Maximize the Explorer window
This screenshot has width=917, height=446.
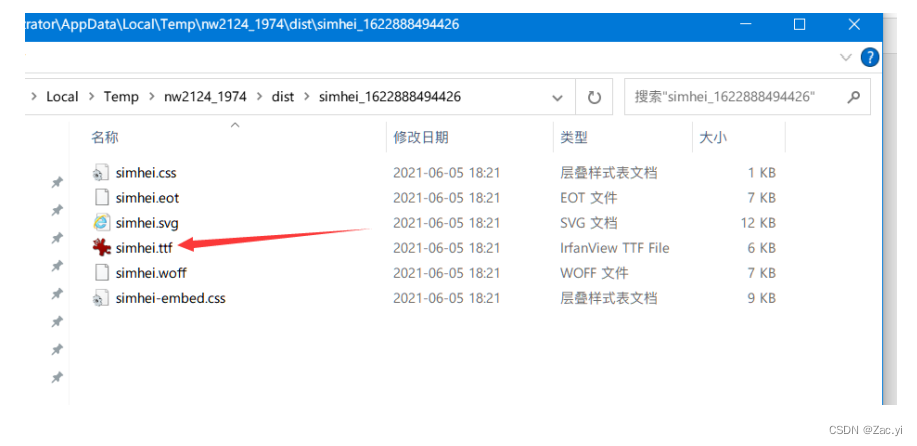coord(799,25)
